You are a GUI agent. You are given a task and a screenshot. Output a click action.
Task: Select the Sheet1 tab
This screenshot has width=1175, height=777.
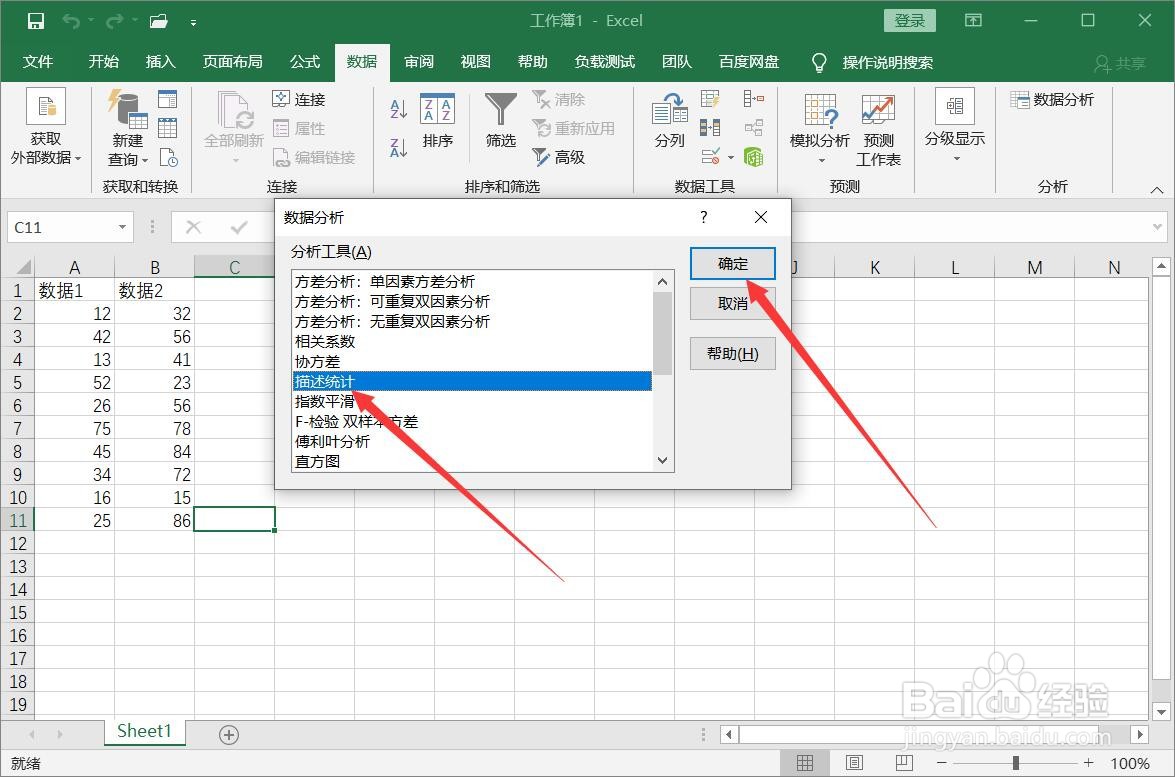[145, 731]
